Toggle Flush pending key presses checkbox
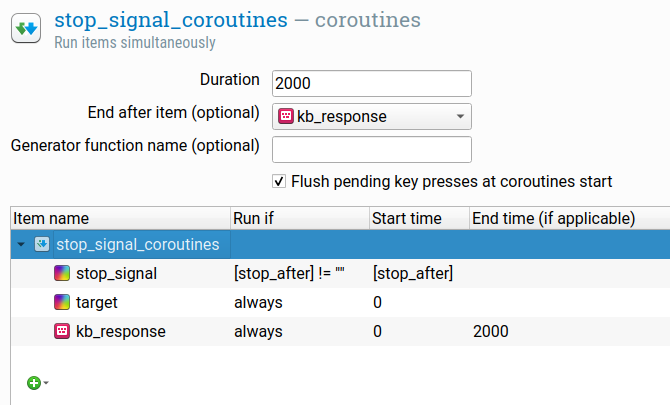This screenshot has width=670, height=405. tap(279, 182)
